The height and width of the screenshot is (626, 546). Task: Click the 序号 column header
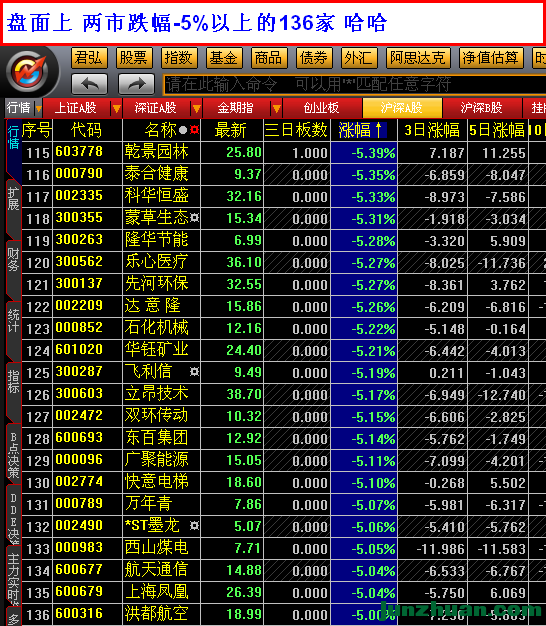pyautogui.click(x=37, y=130)
